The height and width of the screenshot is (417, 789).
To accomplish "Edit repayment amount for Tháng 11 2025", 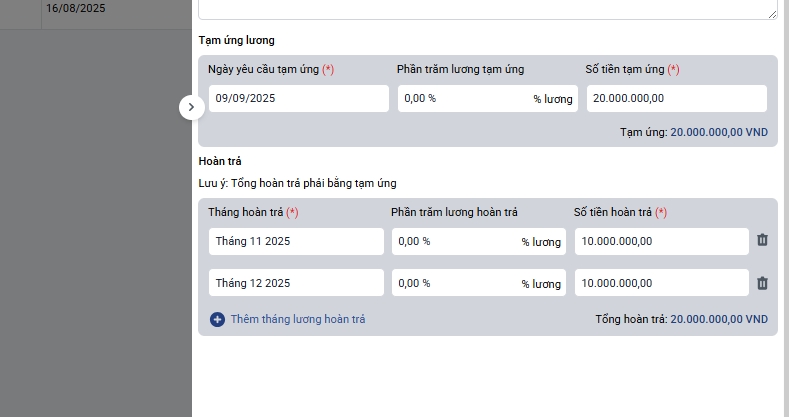I will (661, 241).
